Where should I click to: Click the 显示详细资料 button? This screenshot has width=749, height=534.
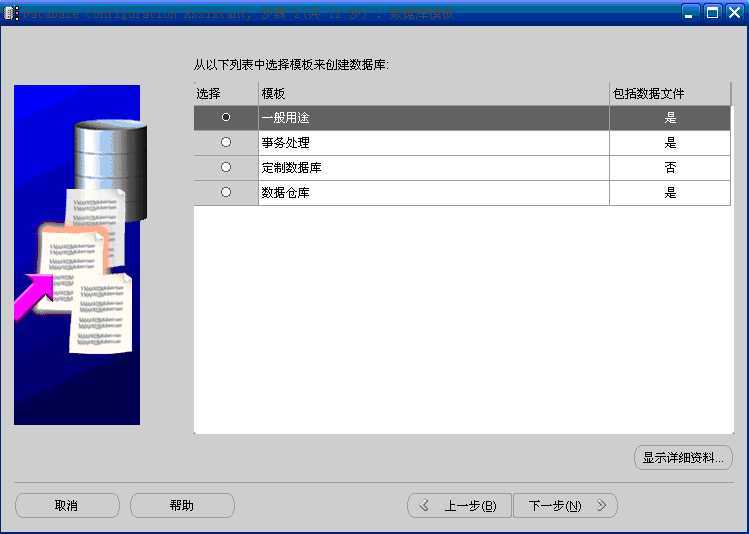pos(683,458)
